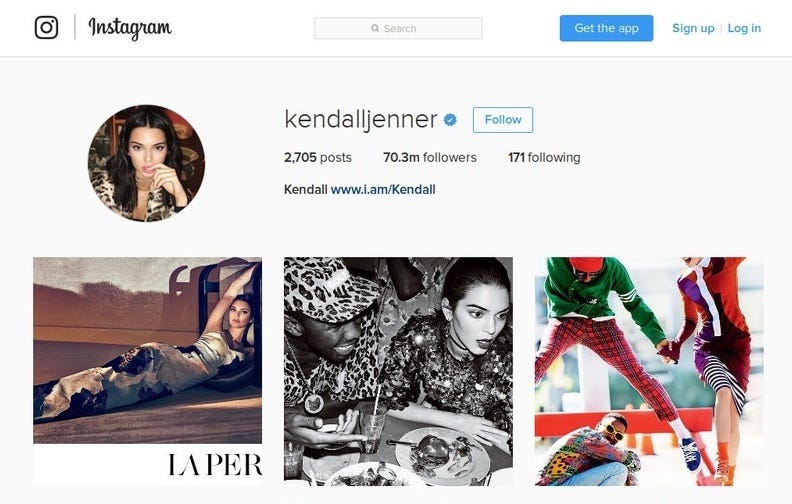Viewport: 792px width, 504px height.
Task: Open the Sign up link
Action: [693, 28]
